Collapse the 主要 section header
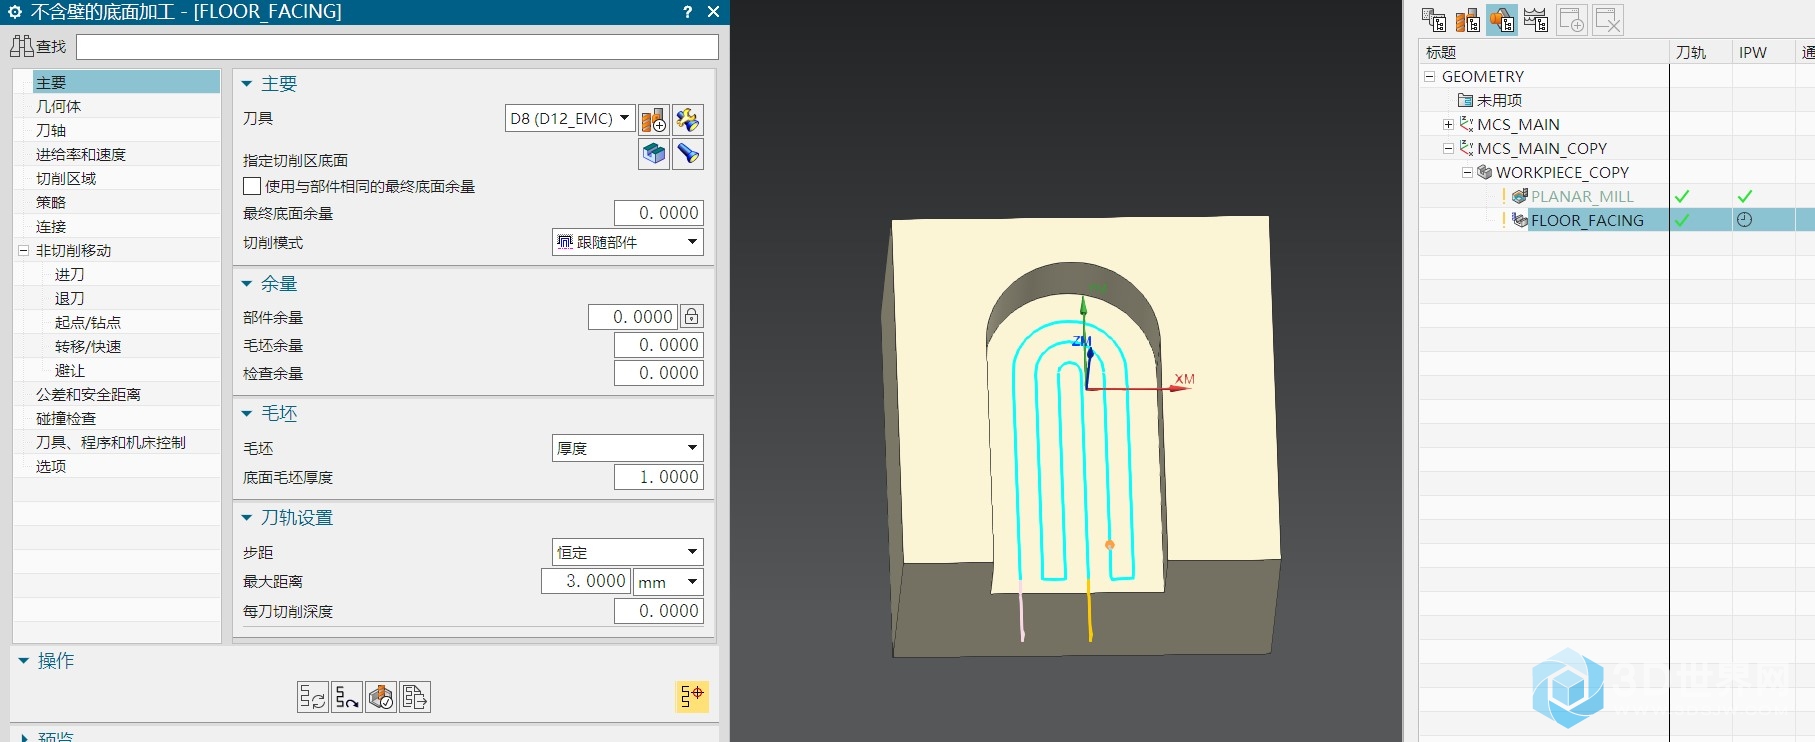Screen dimensions: 1815x742 click(247, 84)
